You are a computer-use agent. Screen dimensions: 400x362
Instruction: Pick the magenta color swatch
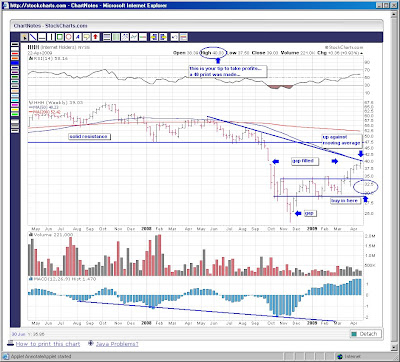(15, 105)
